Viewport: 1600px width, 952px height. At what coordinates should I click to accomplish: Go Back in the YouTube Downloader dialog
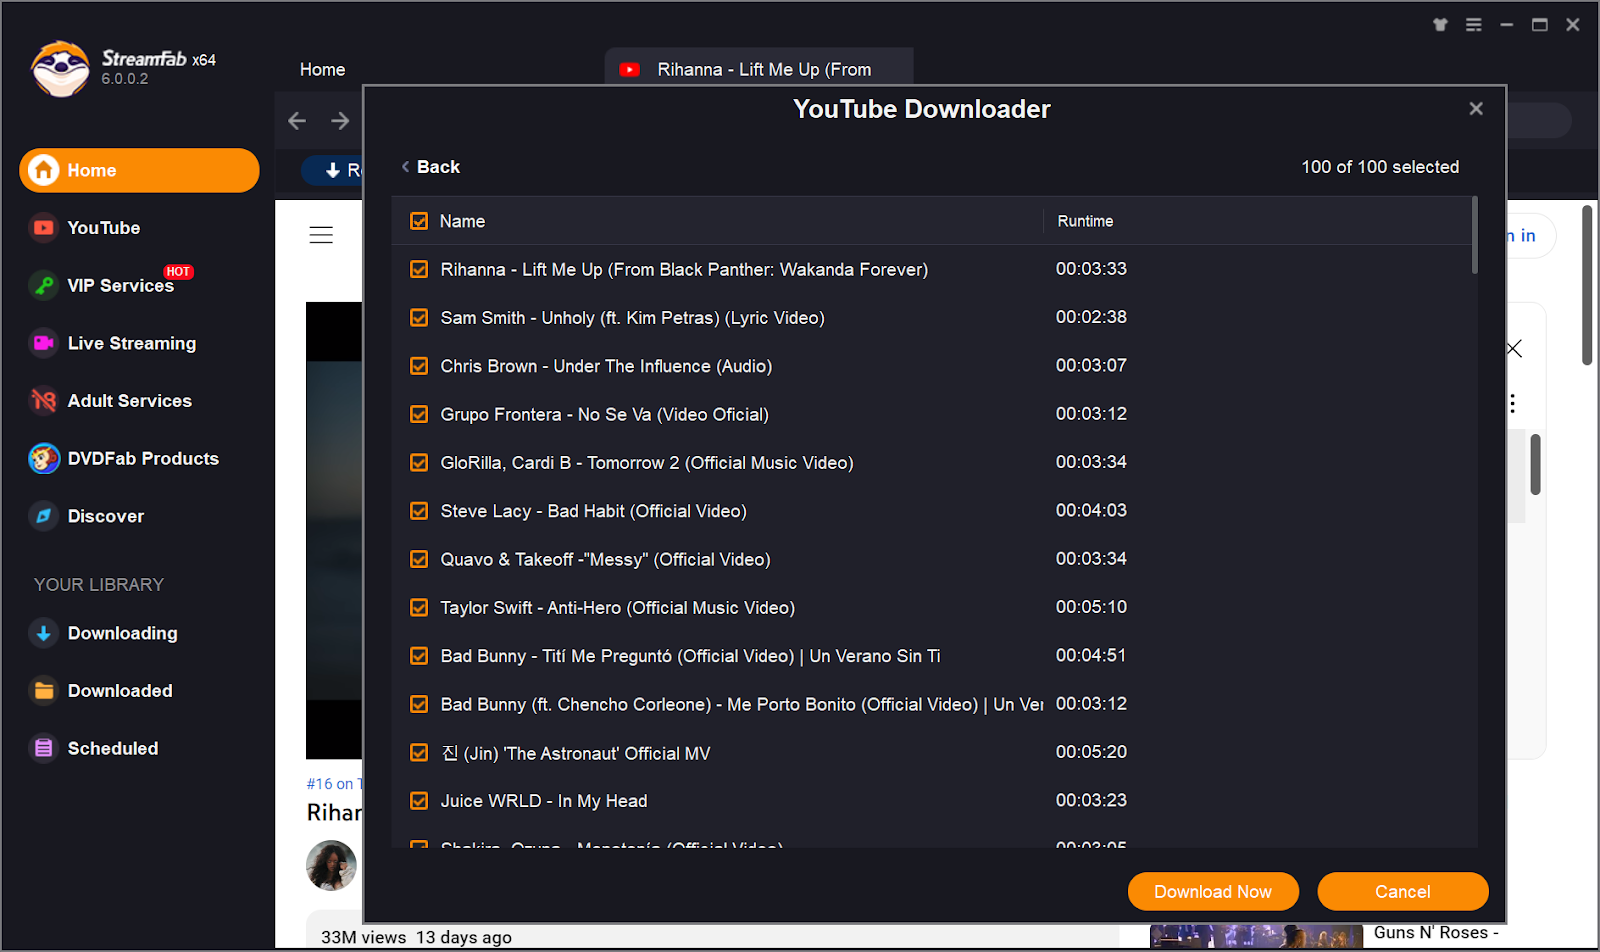point(431,167)
